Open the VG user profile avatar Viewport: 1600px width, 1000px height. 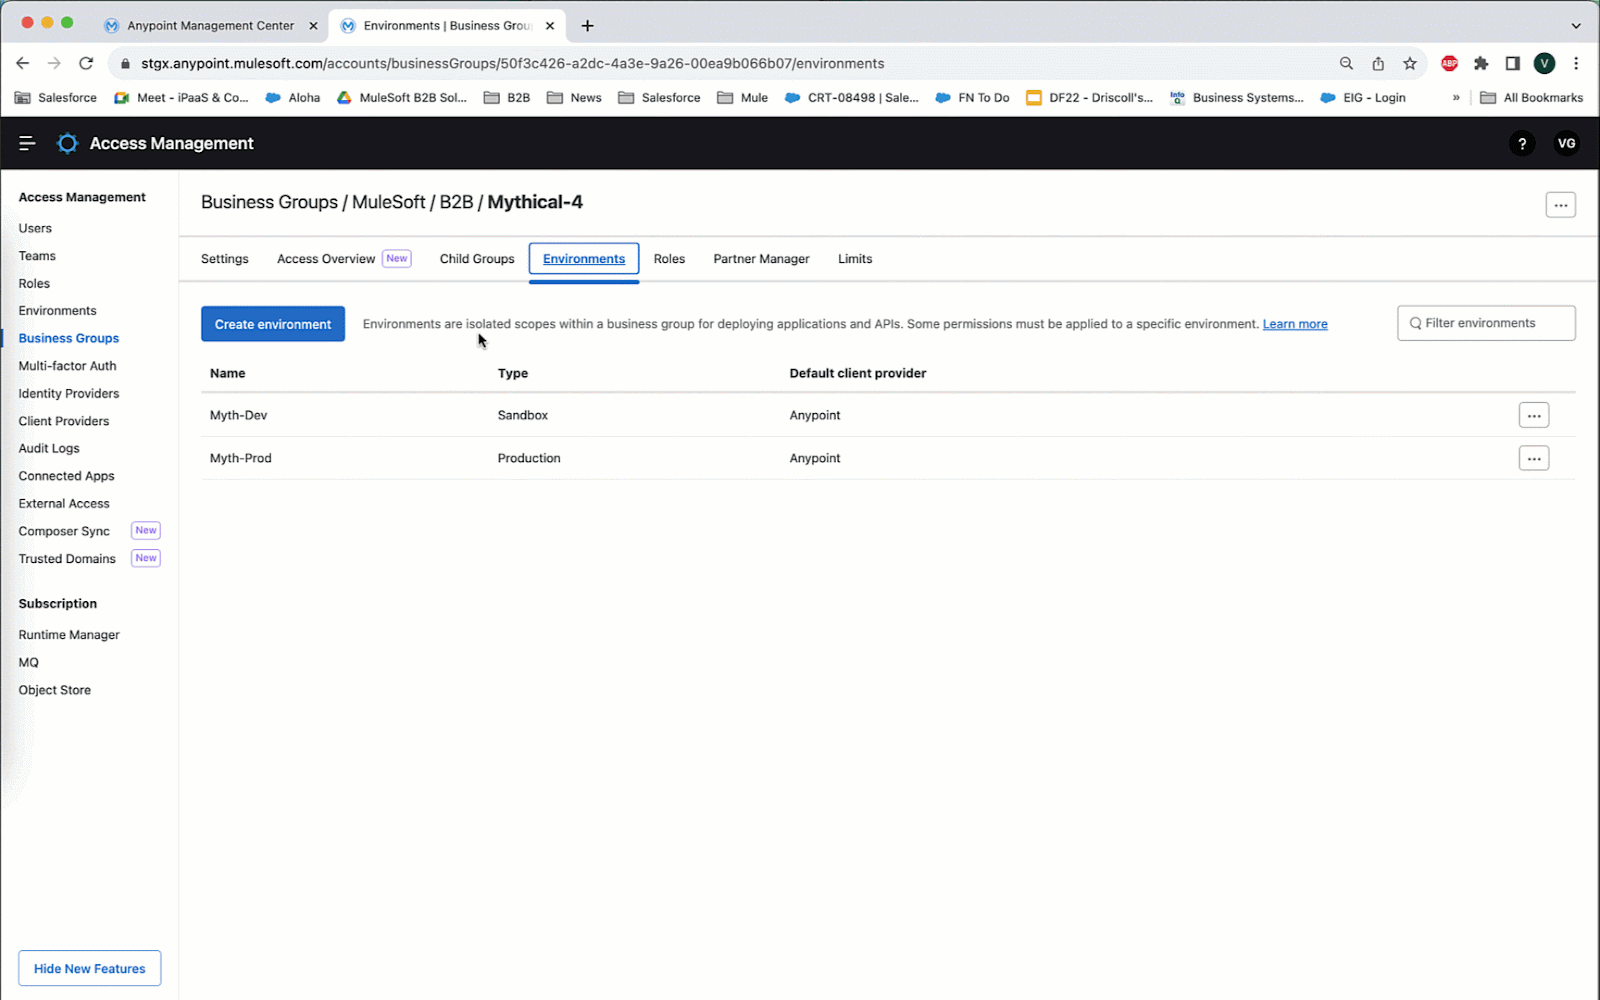click(x=1566, y=143)
